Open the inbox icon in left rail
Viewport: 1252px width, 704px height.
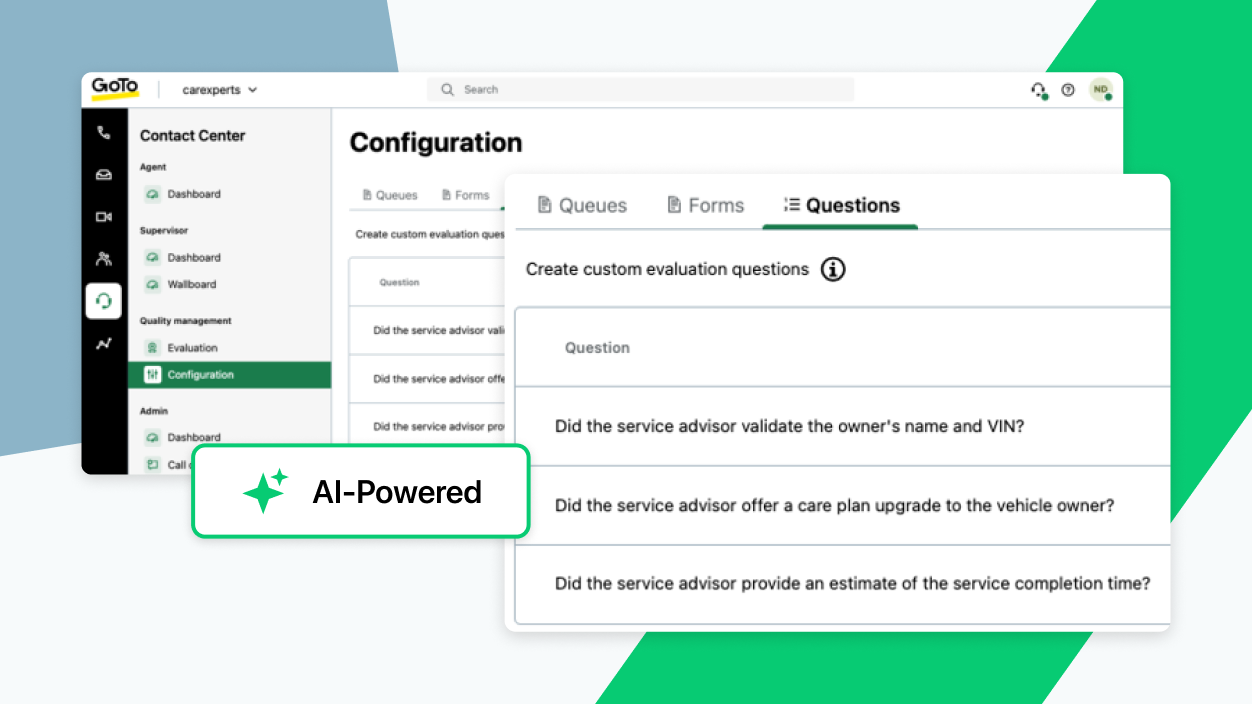pyautogui.click(x=104, y=175)
